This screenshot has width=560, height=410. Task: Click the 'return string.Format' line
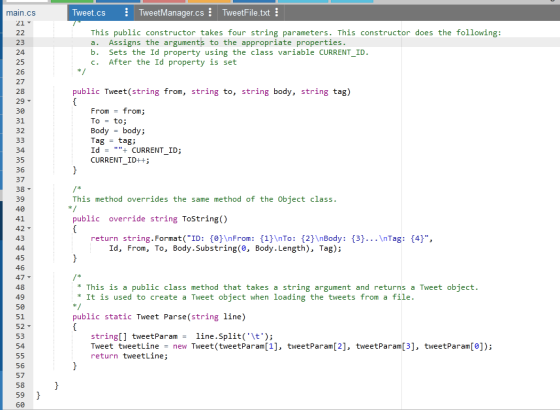(x=261, y=238)
